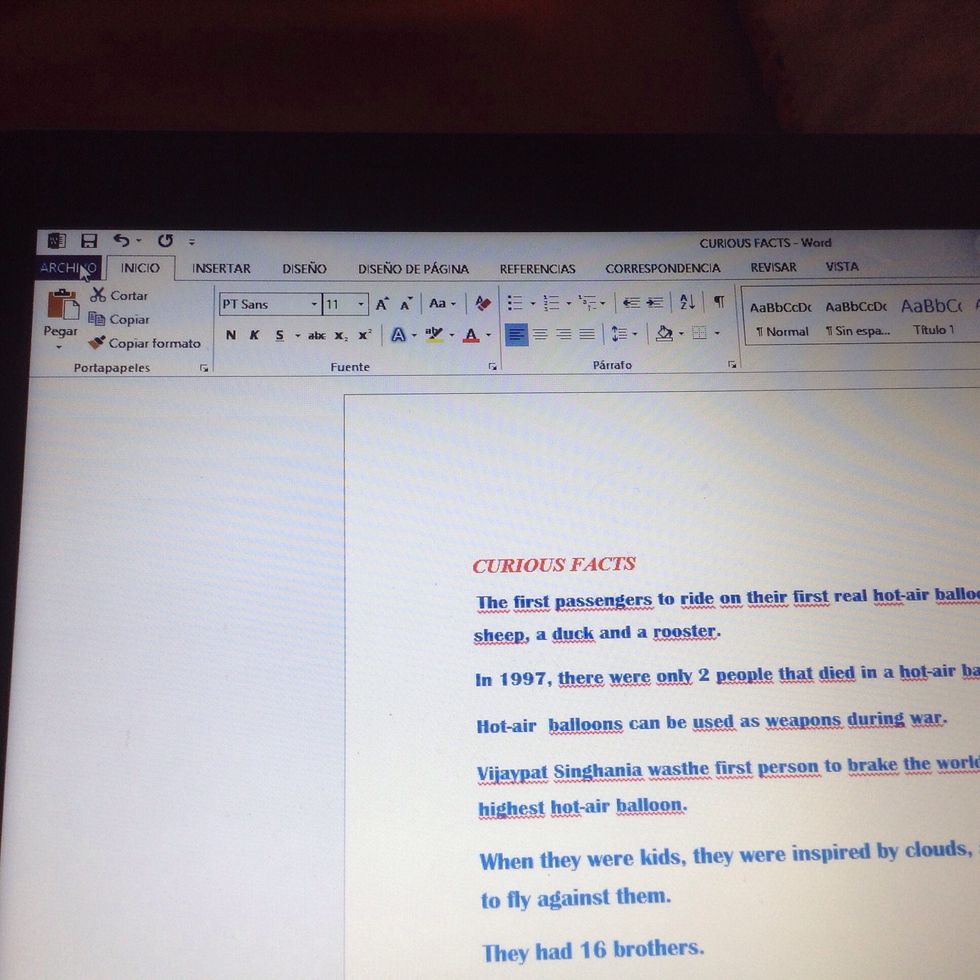Apply the Título 1 style
Viewport: 980px width, 980px height.
(933, 317)
